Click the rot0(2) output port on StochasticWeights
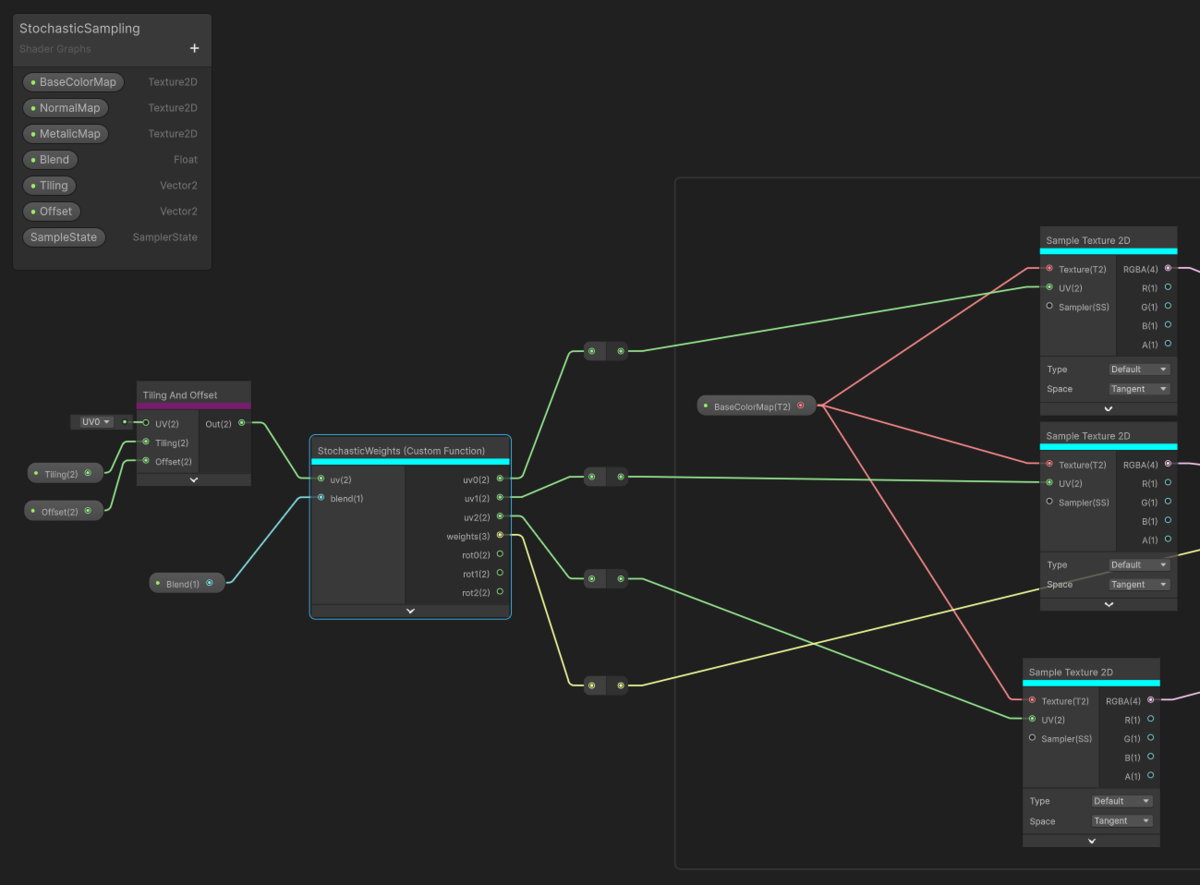The height and width of the screenshot is (885, 1200). pyautogui.click(x=500, y=554)
